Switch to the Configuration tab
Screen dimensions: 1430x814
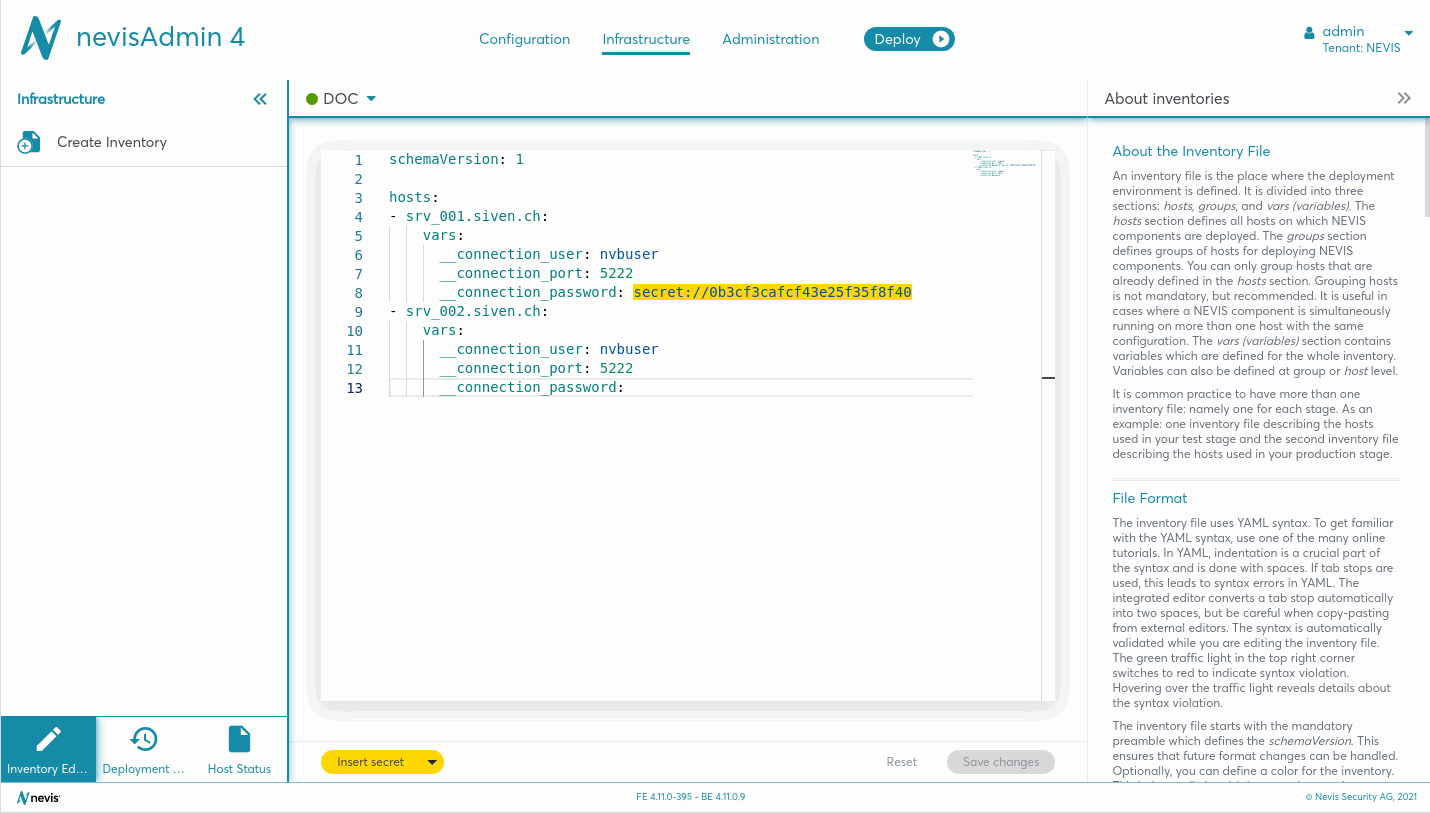[x=524, y=39]
